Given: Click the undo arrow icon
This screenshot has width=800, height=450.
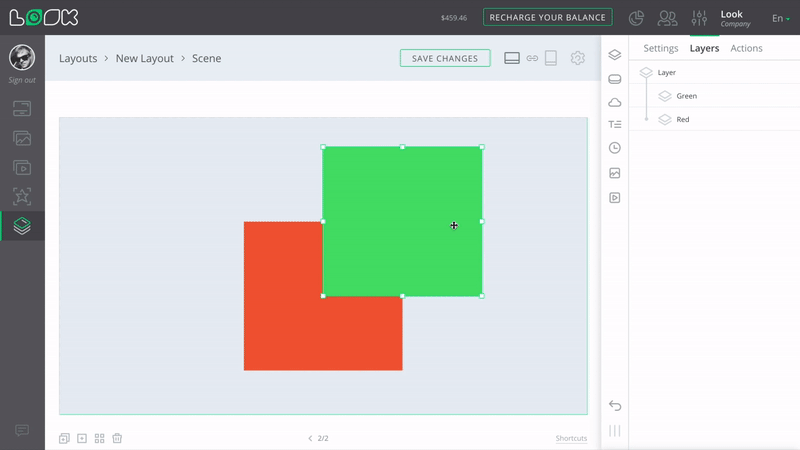Looking at the screenshot, I should tap(615, 405).
